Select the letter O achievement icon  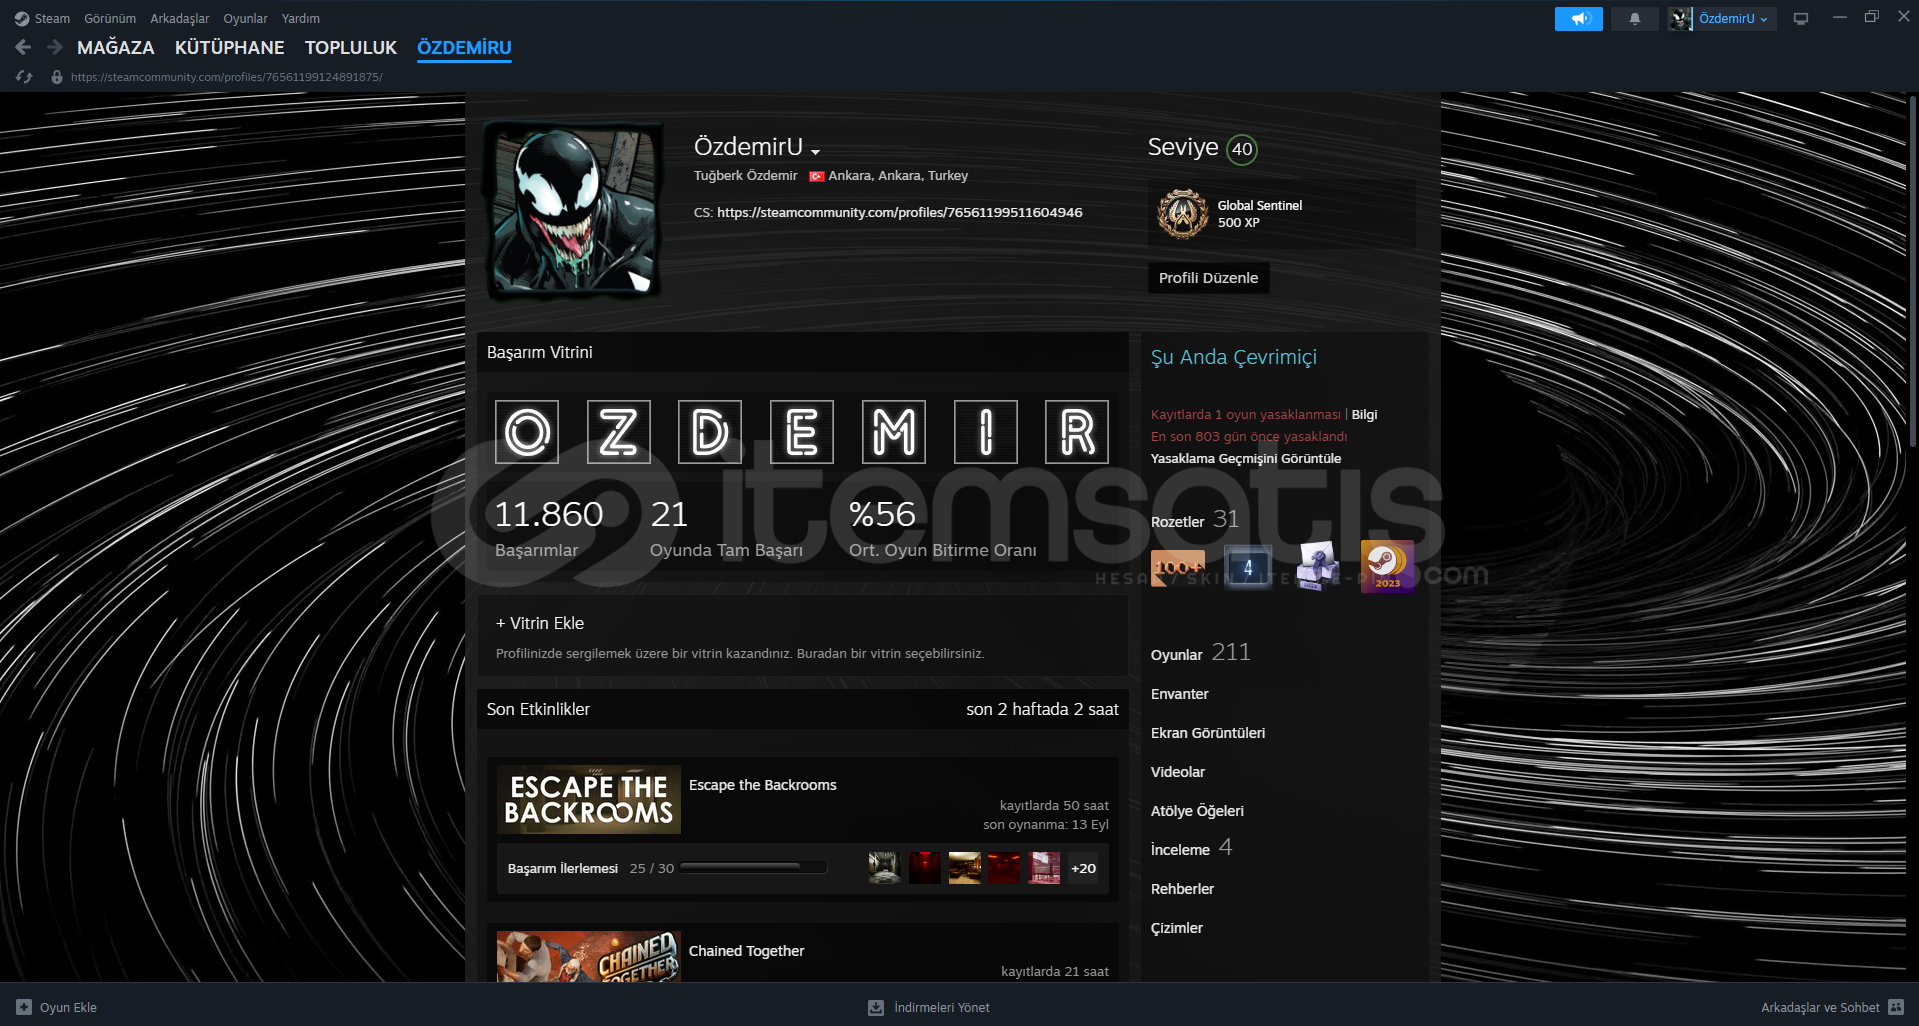click(527, 432)
